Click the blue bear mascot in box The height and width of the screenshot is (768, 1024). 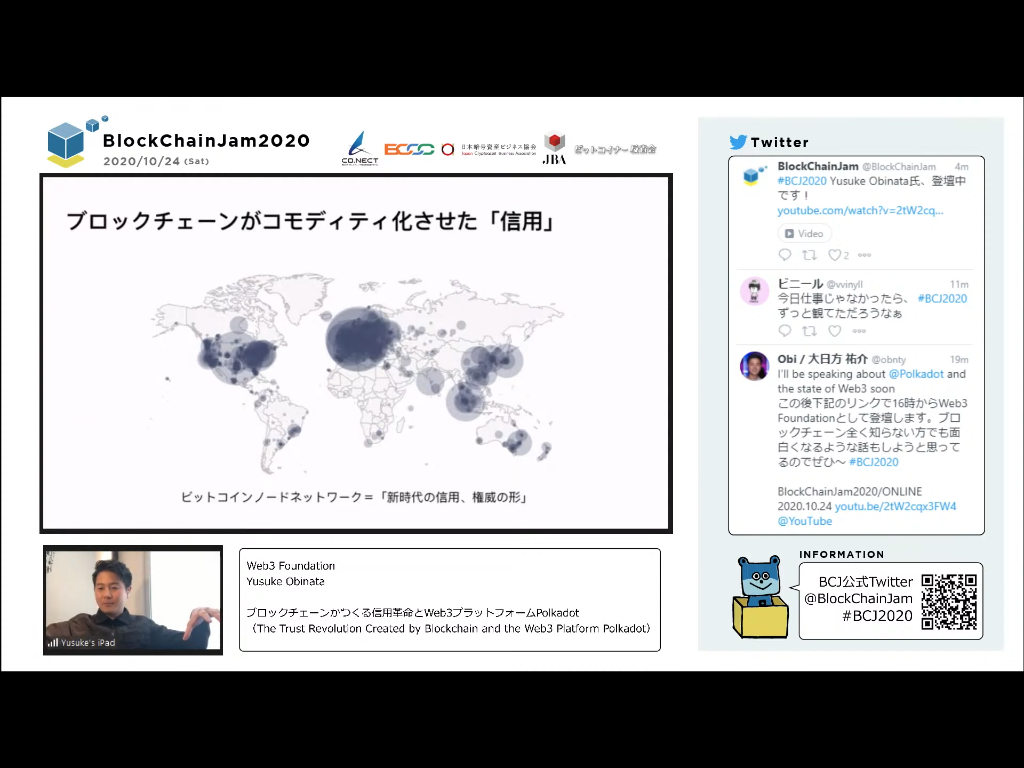[x=760, y=596]
